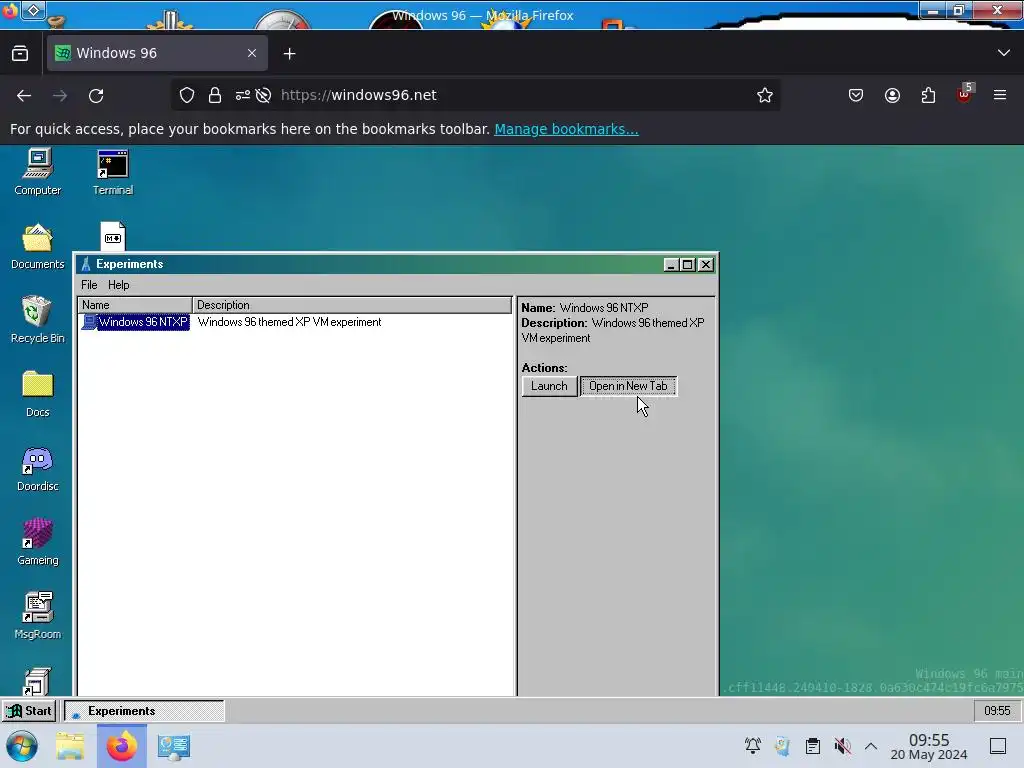Screen dimensions: 1024x768
Task: Click the Description column header
Action: tap(352, 305)
